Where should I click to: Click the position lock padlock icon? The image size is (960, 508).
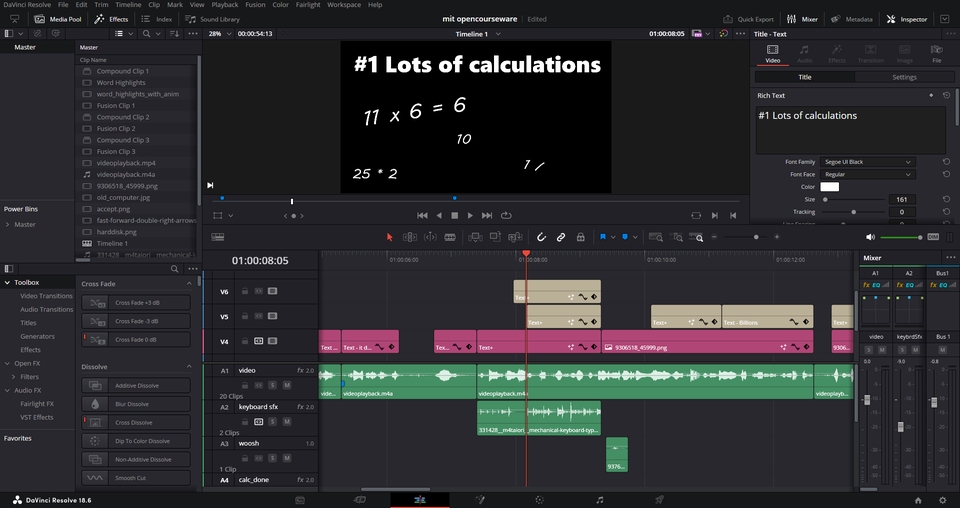580,237
